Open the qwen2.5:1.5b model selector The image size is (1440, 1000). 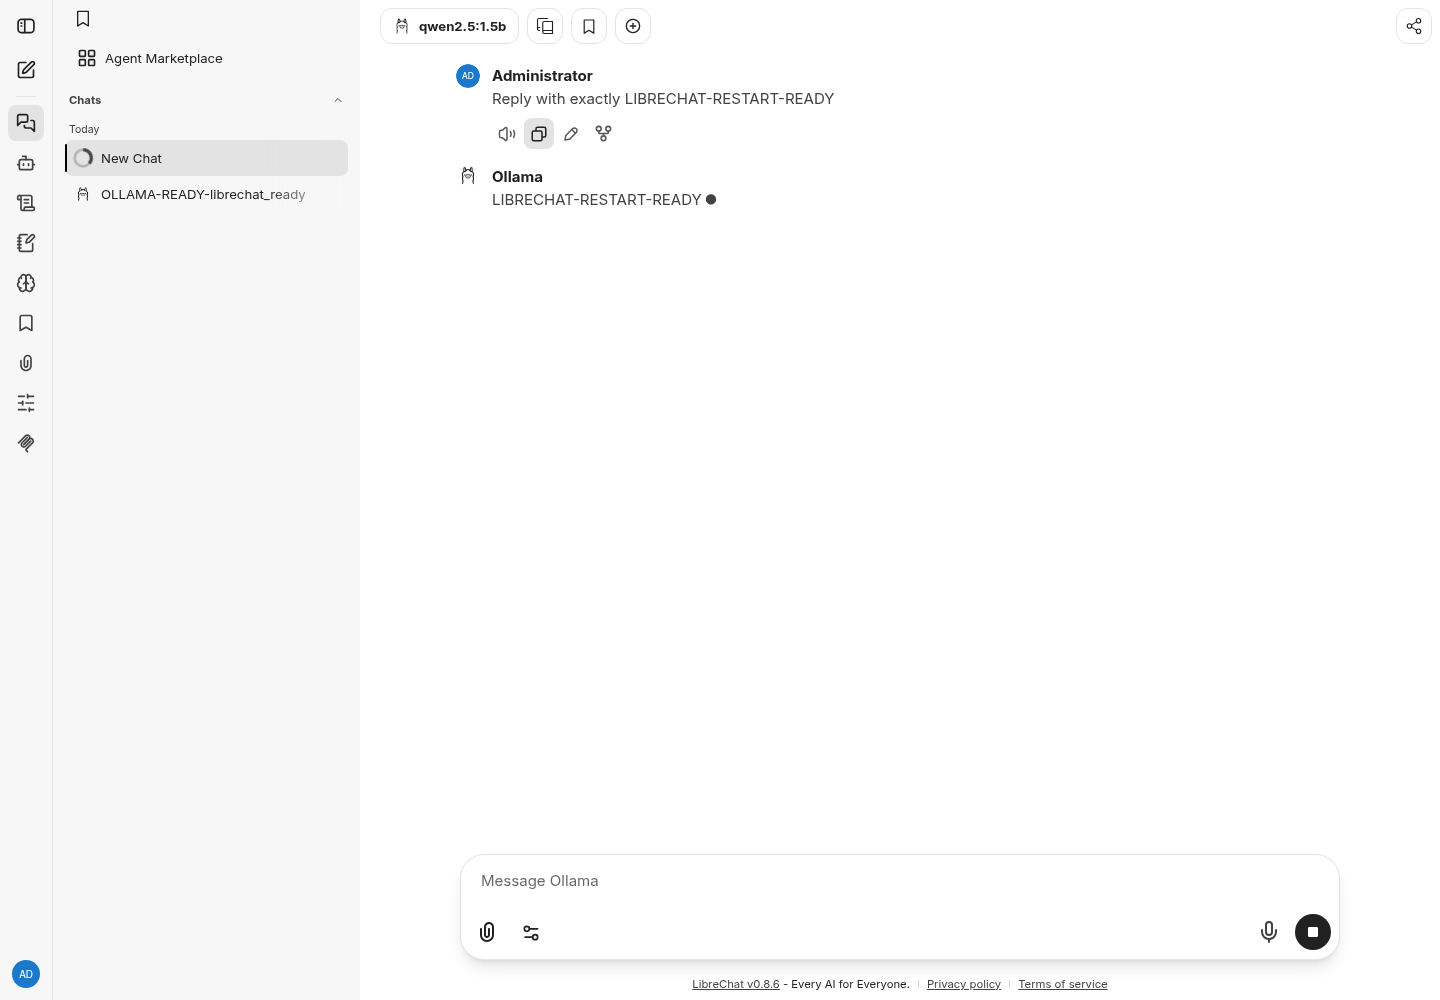point(449,26)
